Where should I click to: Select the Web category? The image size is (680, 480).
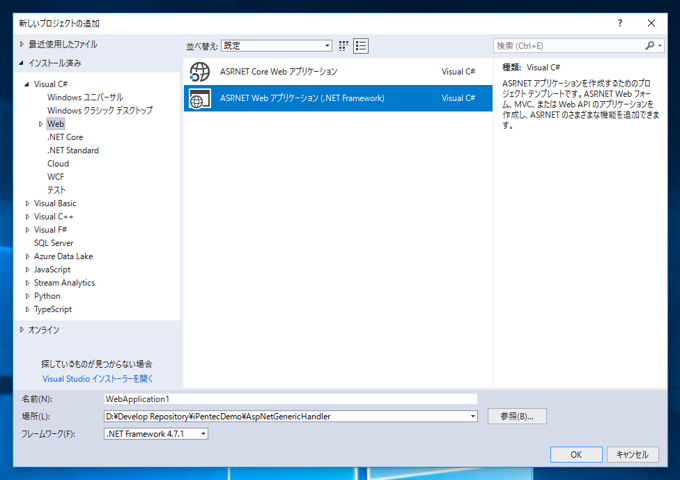pyautogui.click(x=56, y=124)
